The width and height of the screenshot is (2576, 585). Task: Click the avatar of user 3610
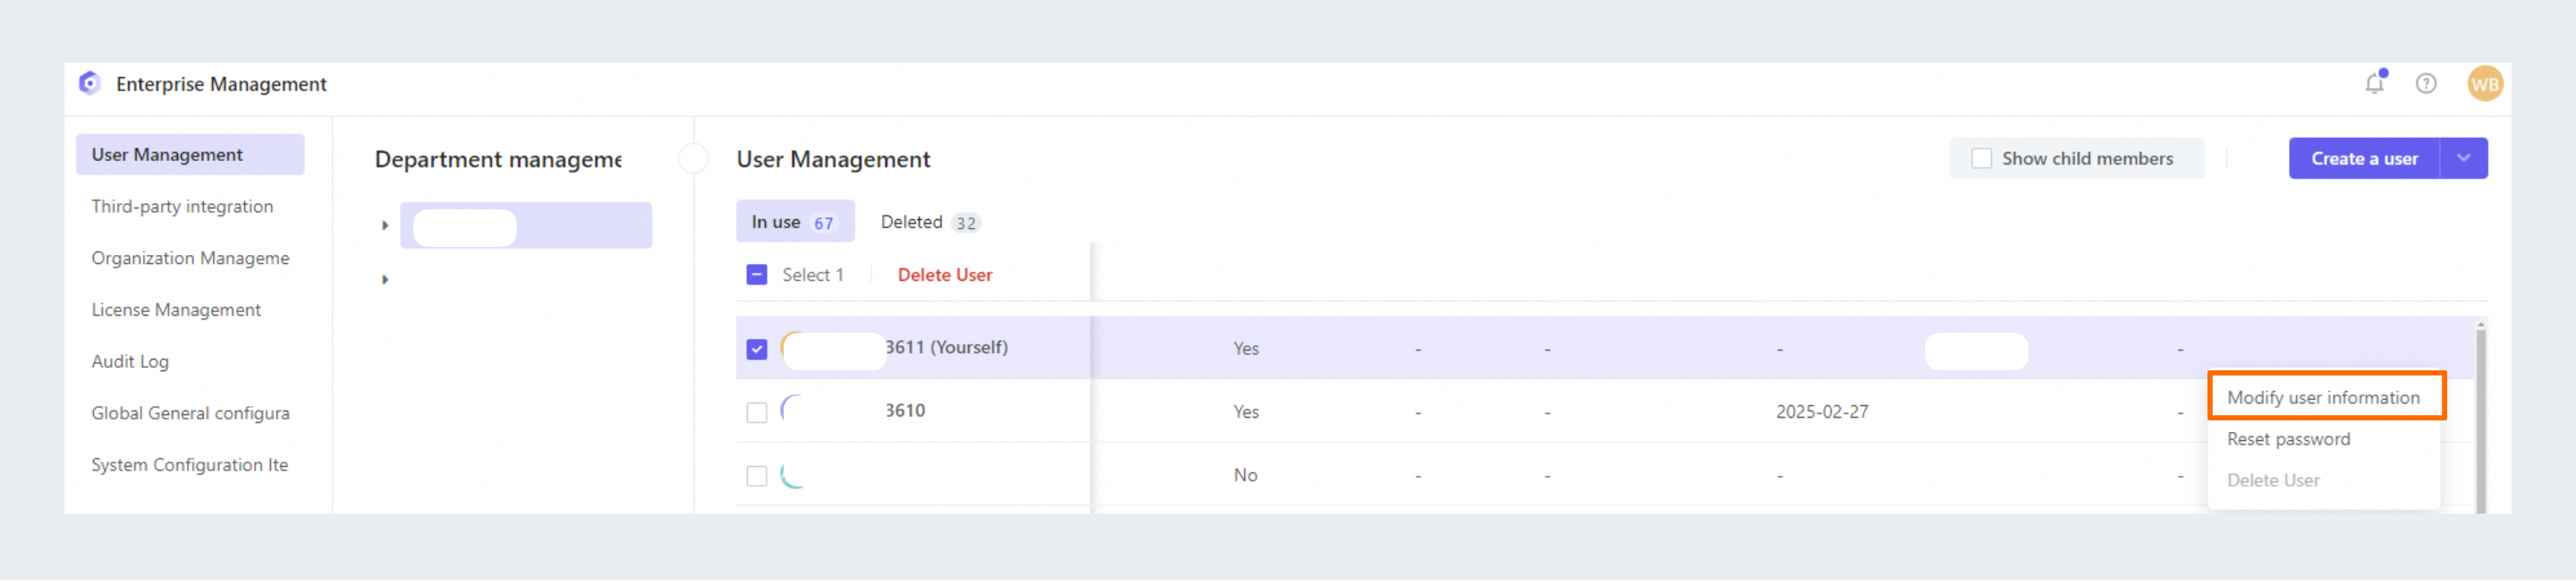click(795, 411)
